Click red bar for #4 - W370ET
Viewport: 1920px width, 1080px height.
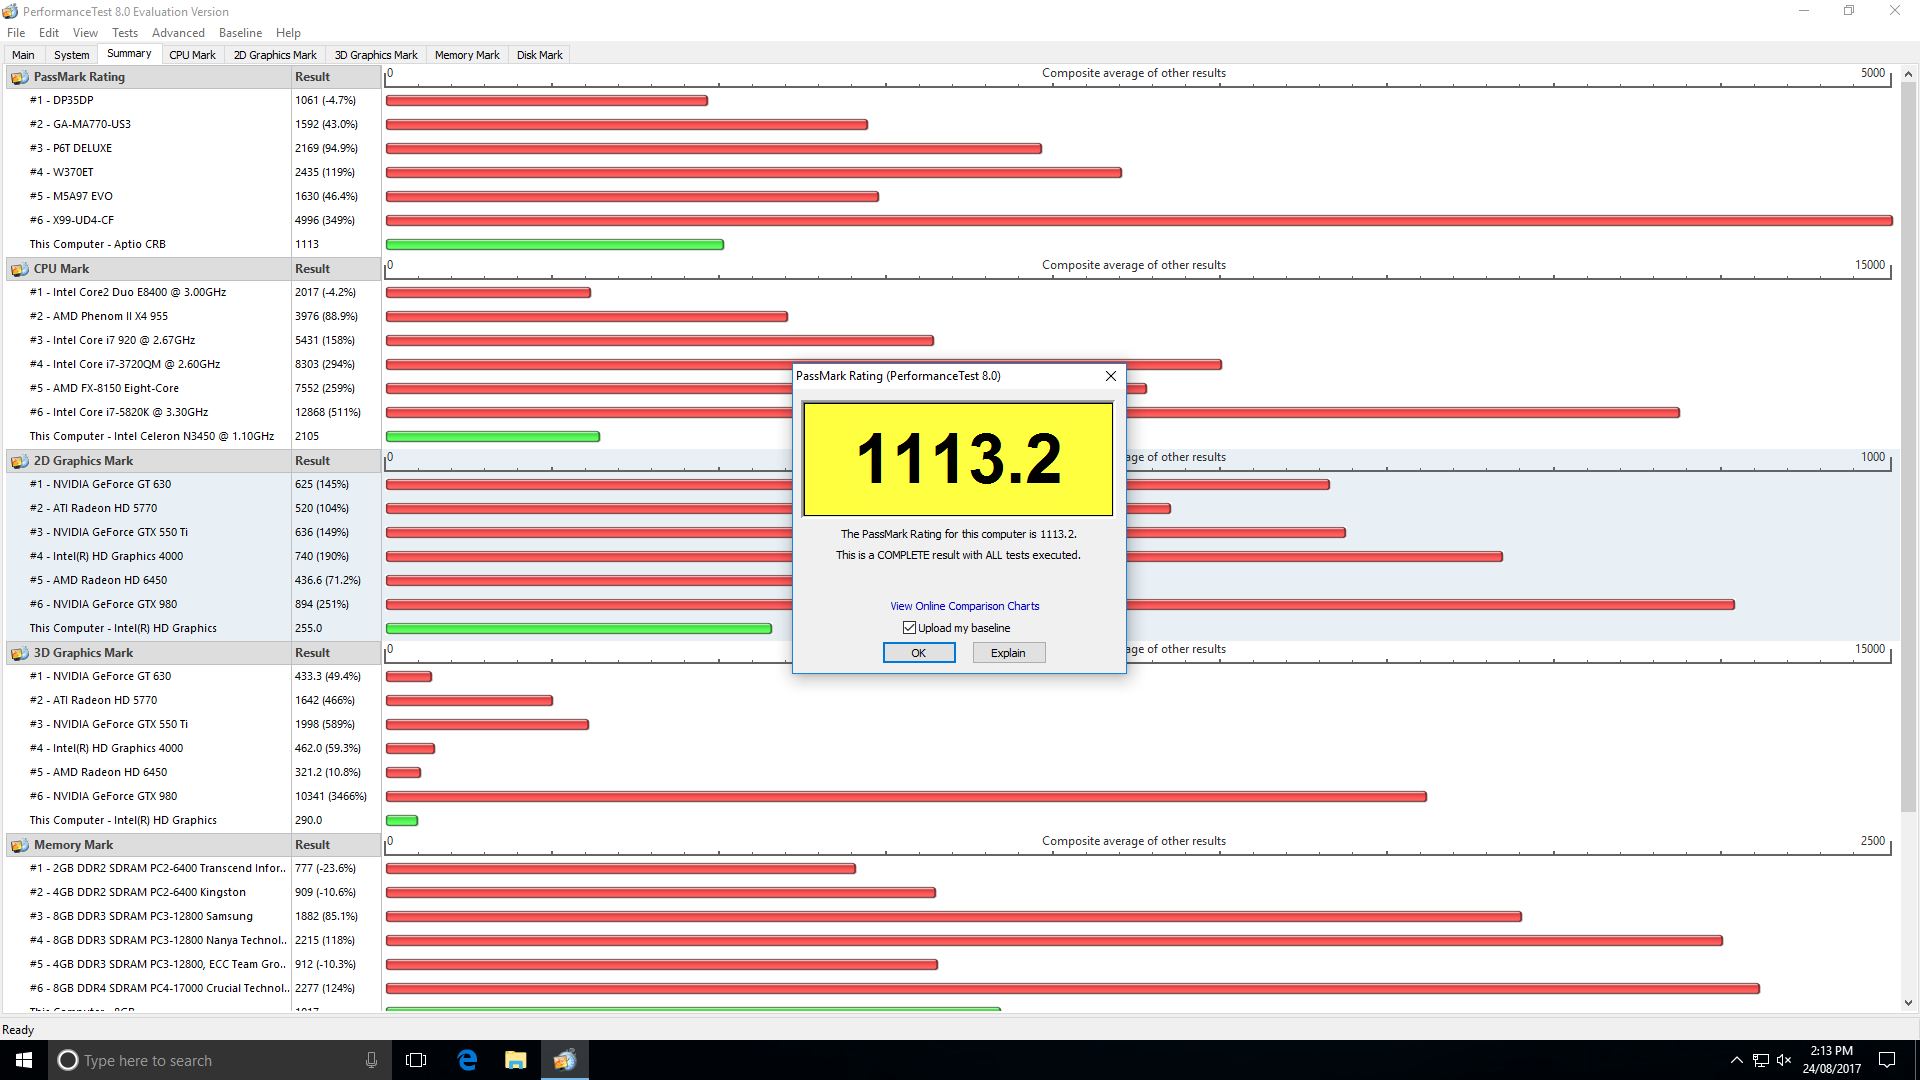(754, 172)
